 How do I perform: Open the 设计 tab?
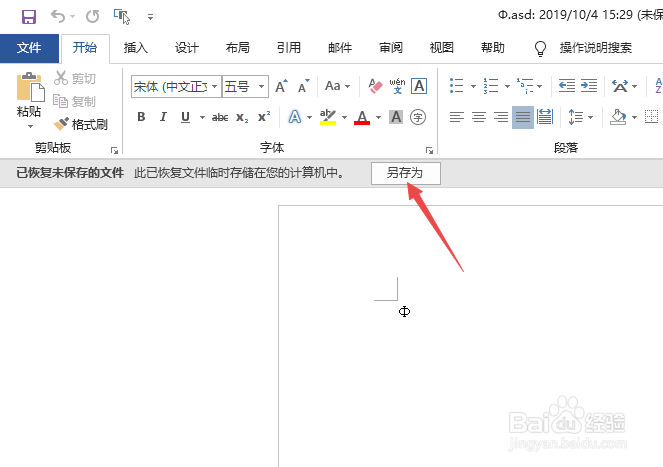(187, 48)
